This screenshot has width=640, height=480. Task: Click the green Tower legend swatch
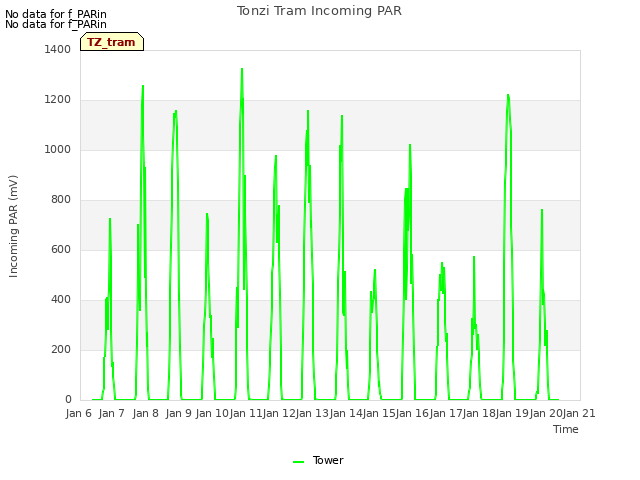[298, 462]
